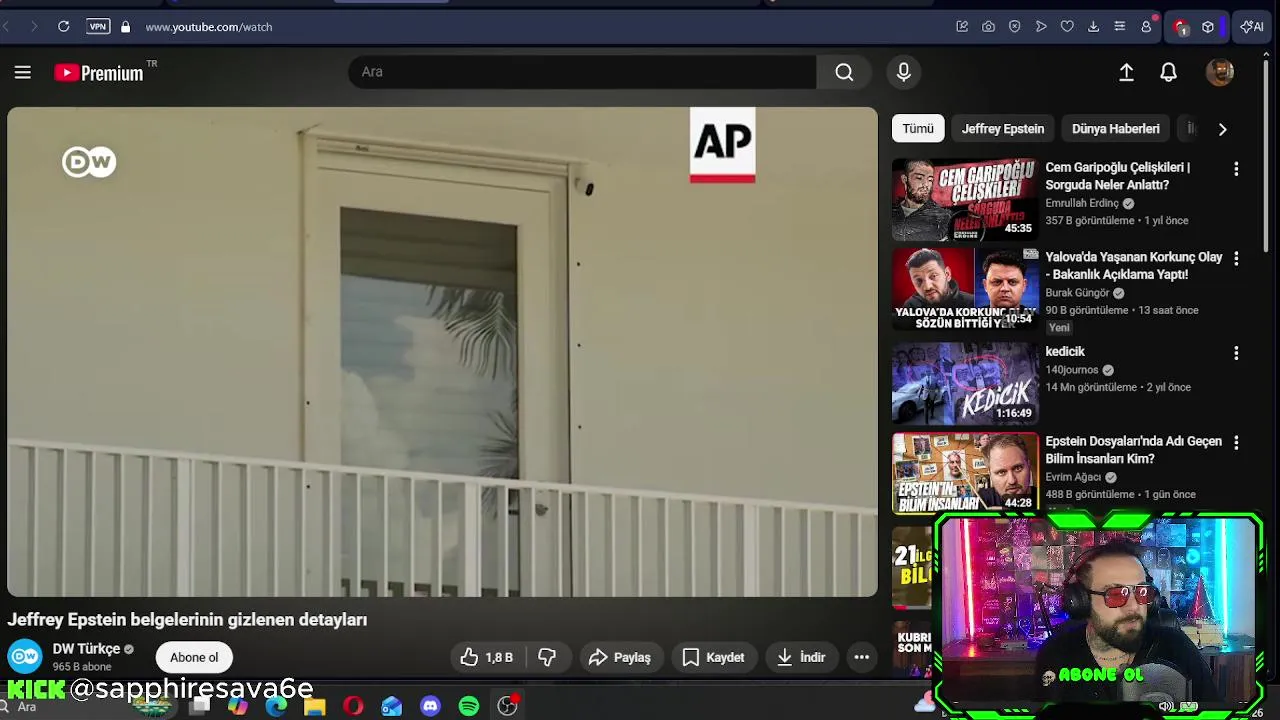Visit the 140journos channel

(x=1072, y=370)
